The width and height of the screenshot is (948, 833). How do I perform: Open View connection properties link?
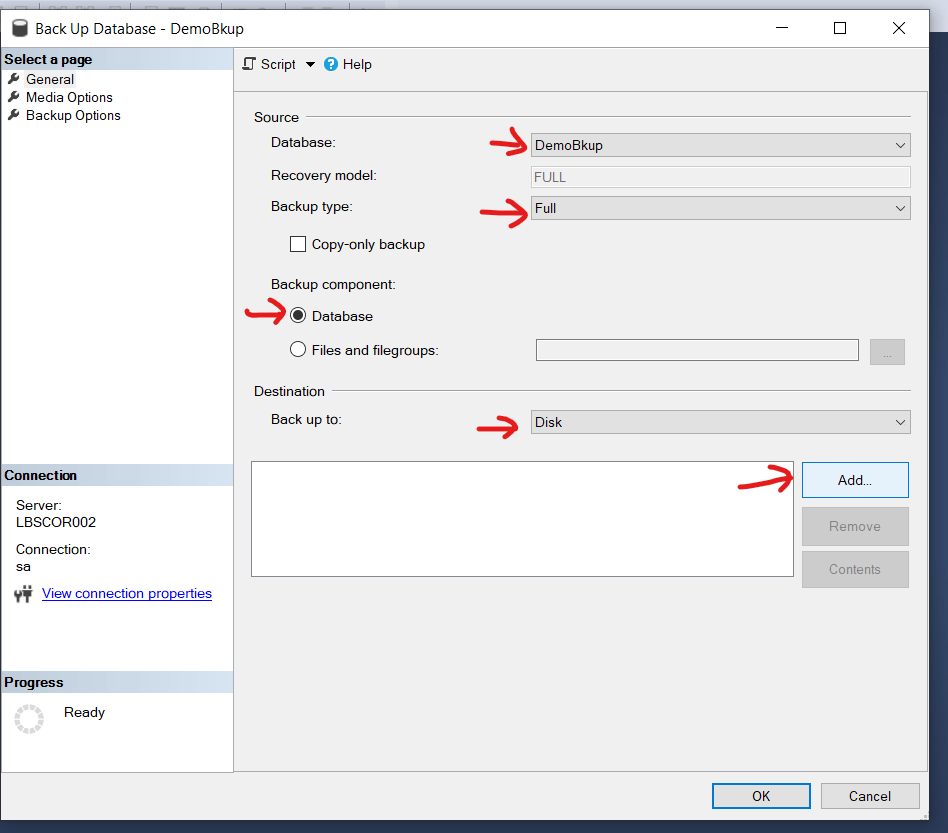point(127,593)
